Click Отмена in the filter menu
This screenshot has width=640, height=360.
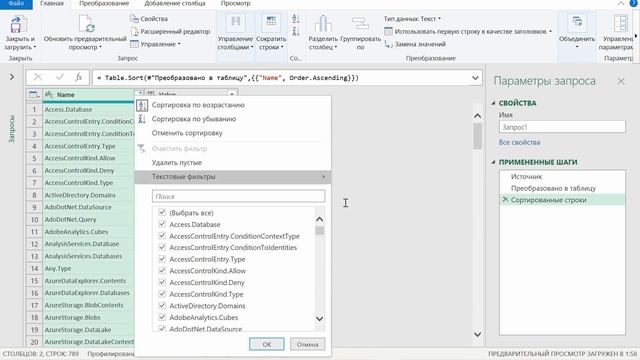(307, 344)
